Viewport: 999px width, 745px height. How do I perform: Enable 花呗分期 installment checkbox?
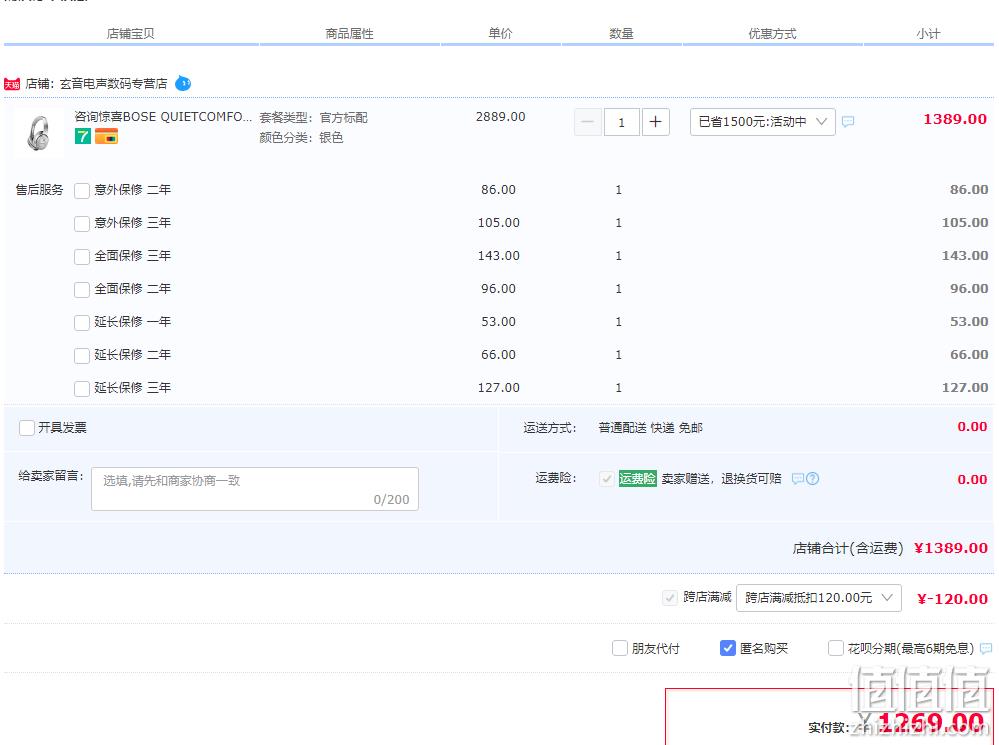click(835, 649)
